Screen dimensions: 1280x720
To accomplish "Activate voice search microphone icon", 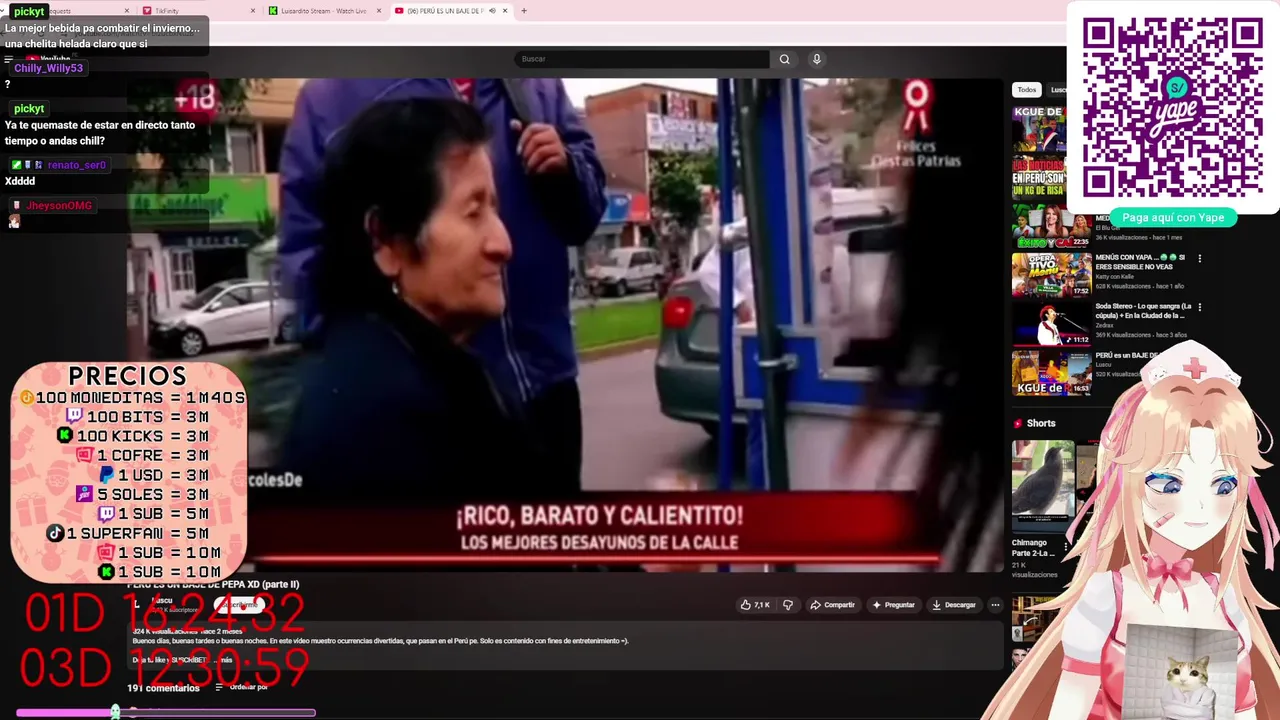I will click(x=816, y=59).
